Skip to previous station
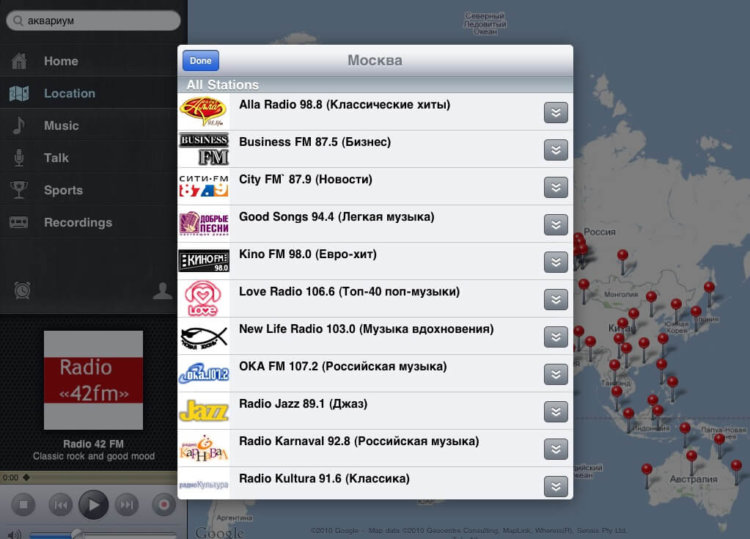 click(x=60, y=505)
